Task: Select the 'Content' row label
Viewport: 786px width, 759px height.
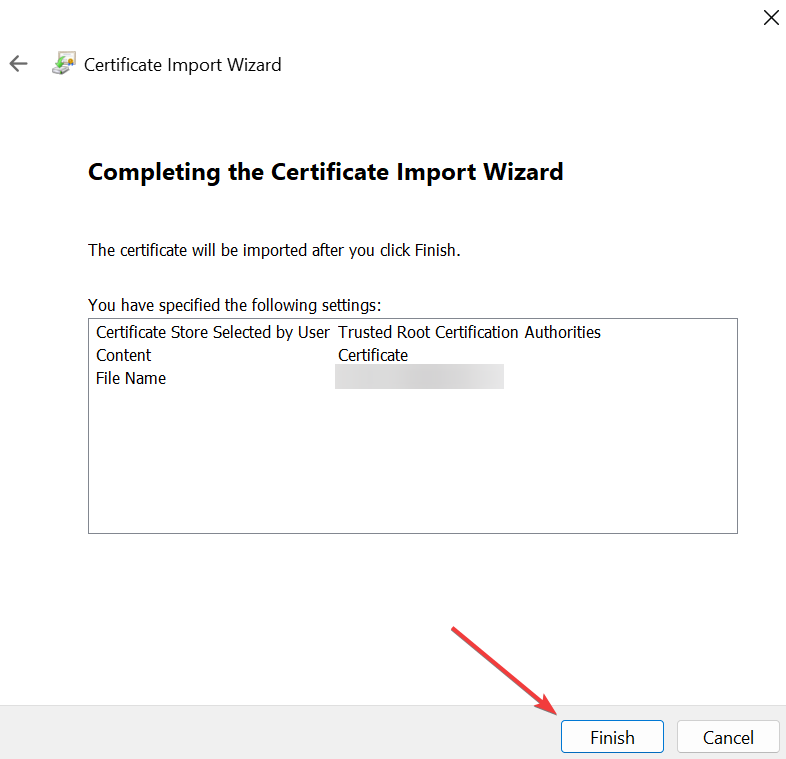Action: point(123,355)
